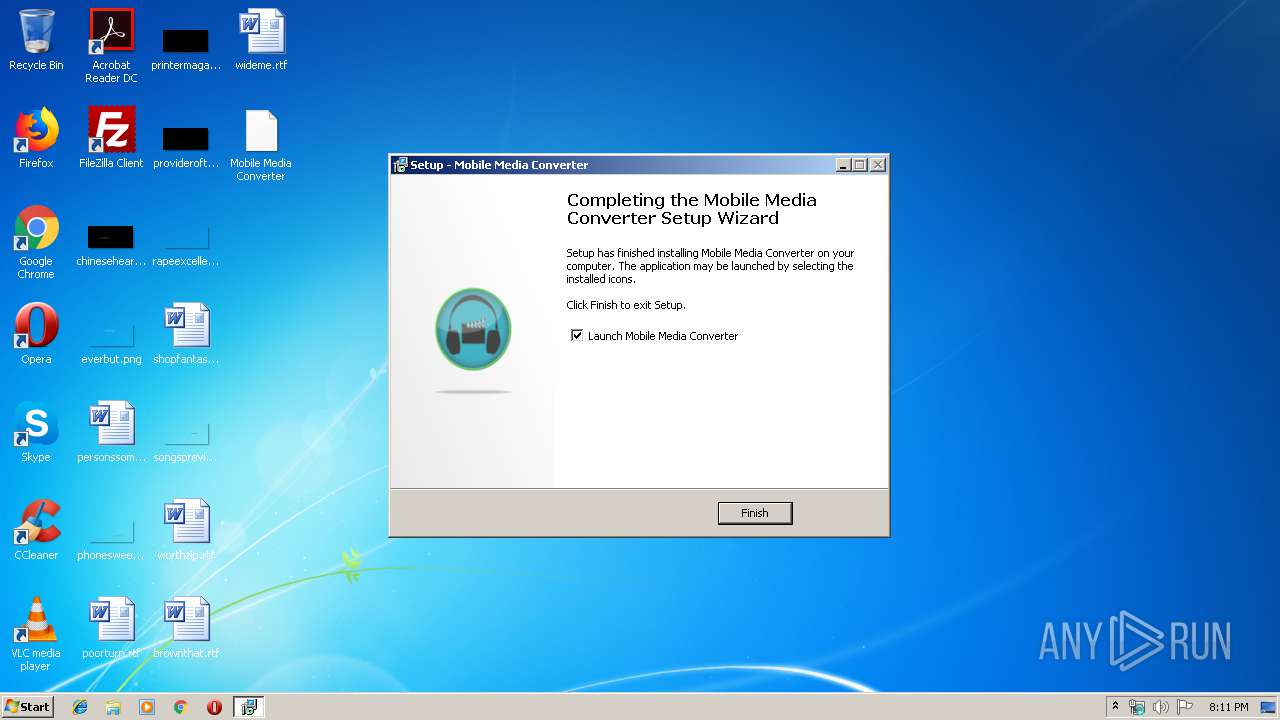This screenshot has width=1280, height=720.
Task: Select Mobile Media Converter desktop file icon
Action: tap(261, 145)
